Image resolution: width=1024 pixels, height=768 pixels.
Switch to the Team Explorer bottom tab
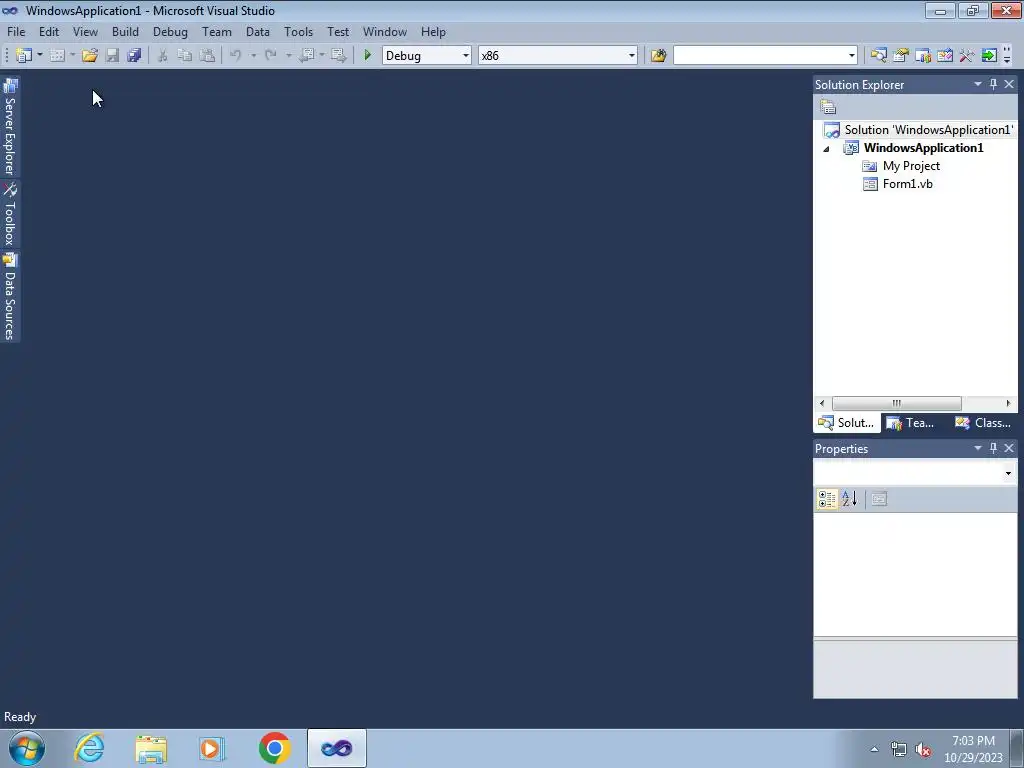click(911, 423)
